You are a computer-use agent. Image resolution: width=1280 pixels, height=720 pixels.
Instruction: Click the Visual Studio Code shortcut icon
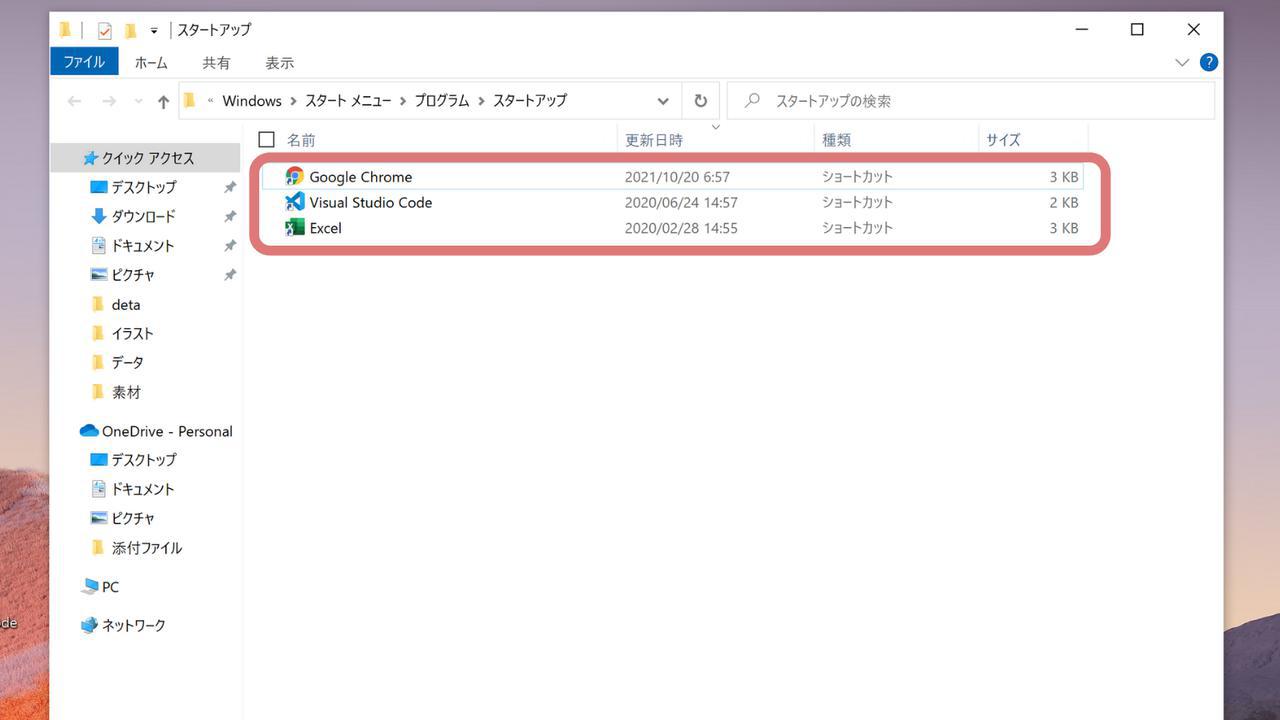click(294, 202)
